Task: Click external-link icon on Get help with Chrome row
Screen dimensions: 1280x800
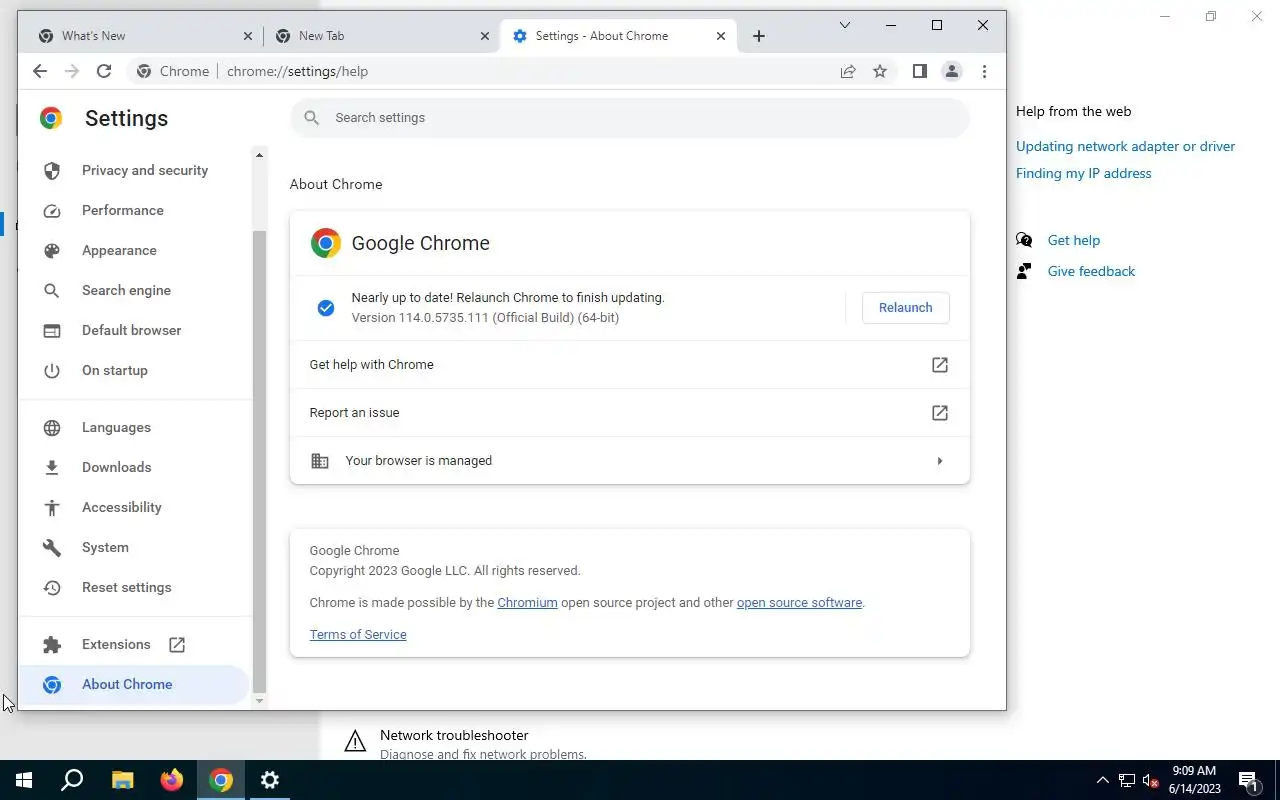Action: click(940, 365)
